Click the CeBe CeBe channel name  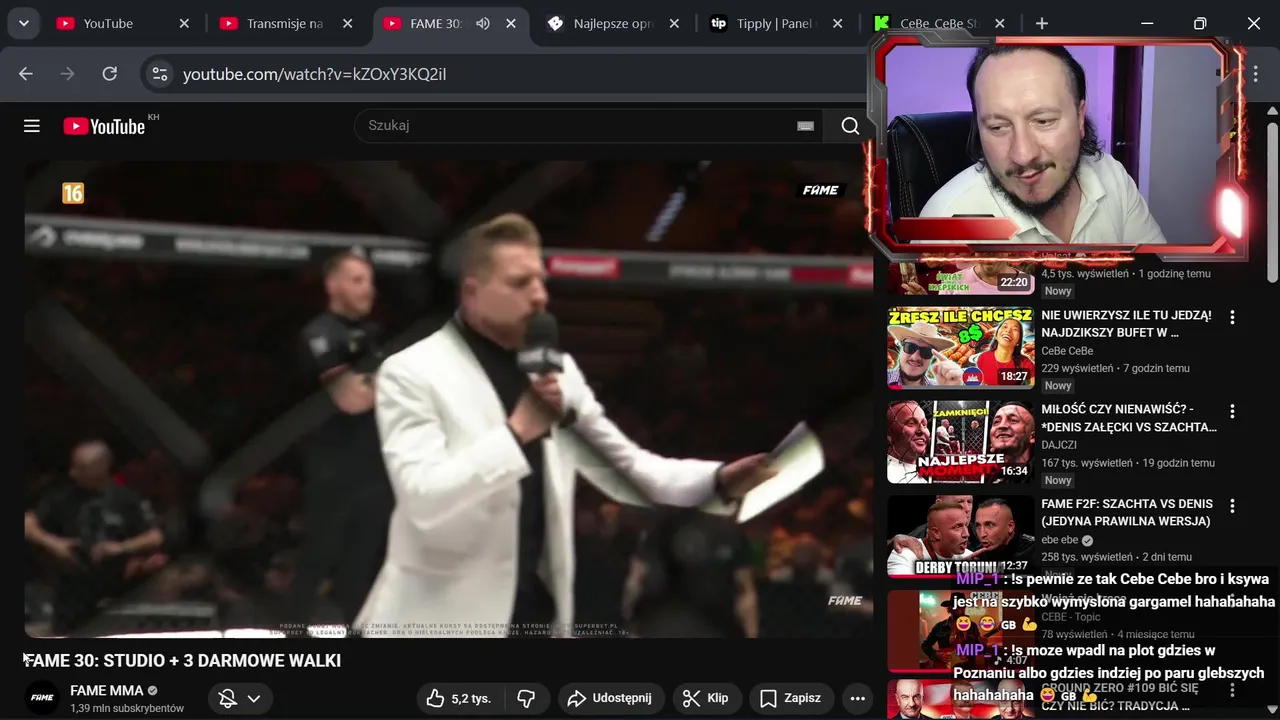click(x=1067, y=351)
